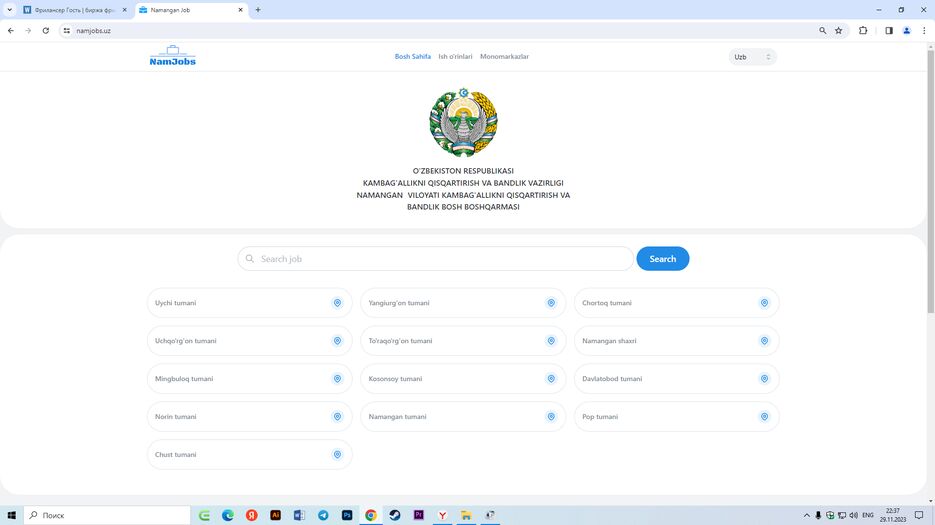Viewport: 935px width, 525px height.
Task: Click the location pin for Chust tumani
Action: 338,455
